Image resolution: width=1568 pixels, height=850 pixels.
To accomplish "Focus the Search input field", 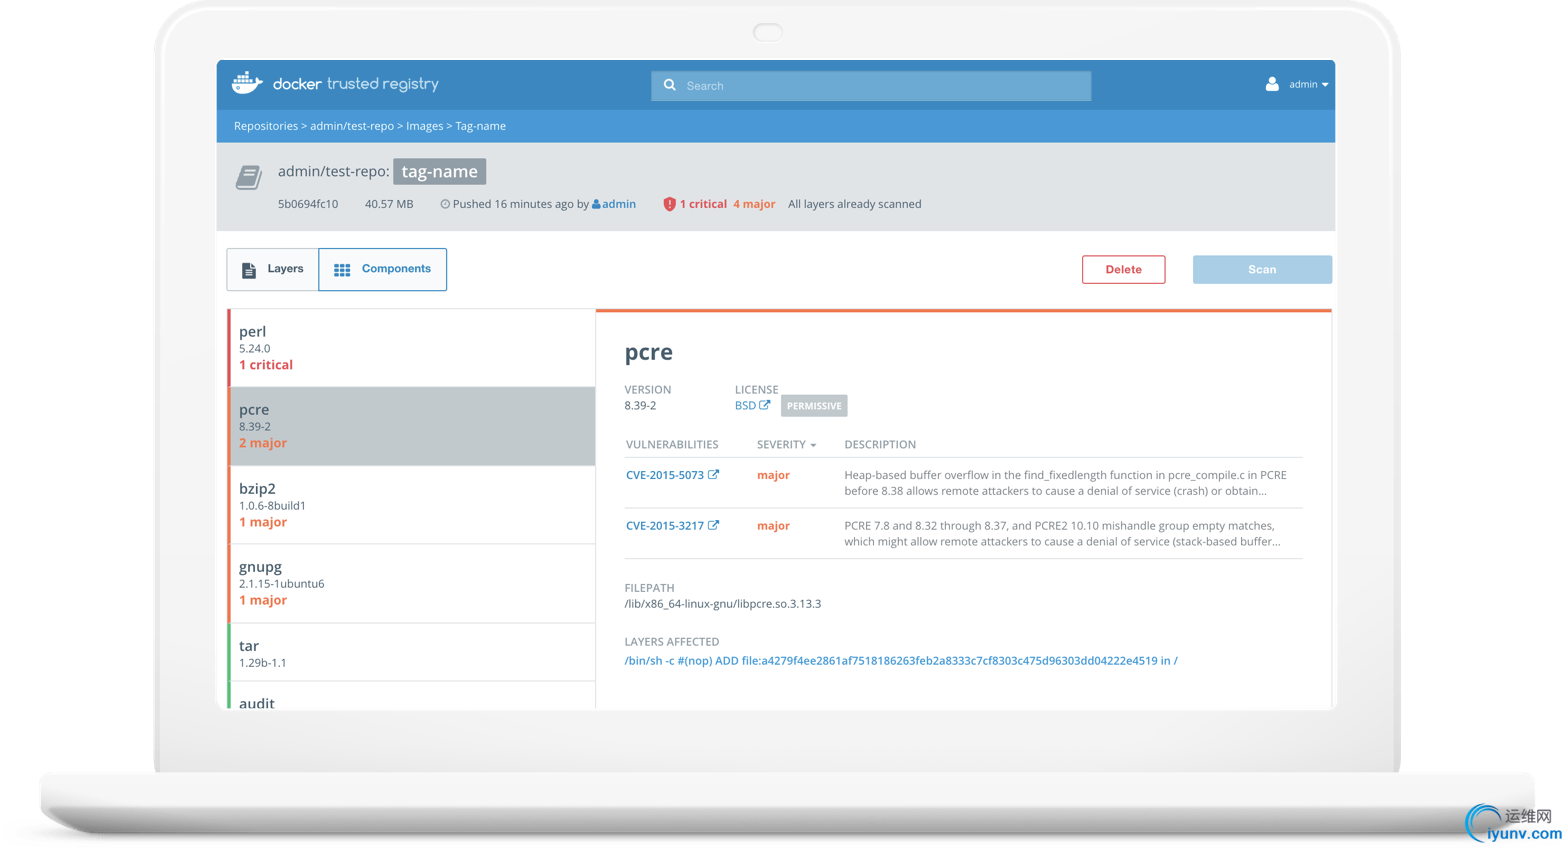I will coord(871,86).
